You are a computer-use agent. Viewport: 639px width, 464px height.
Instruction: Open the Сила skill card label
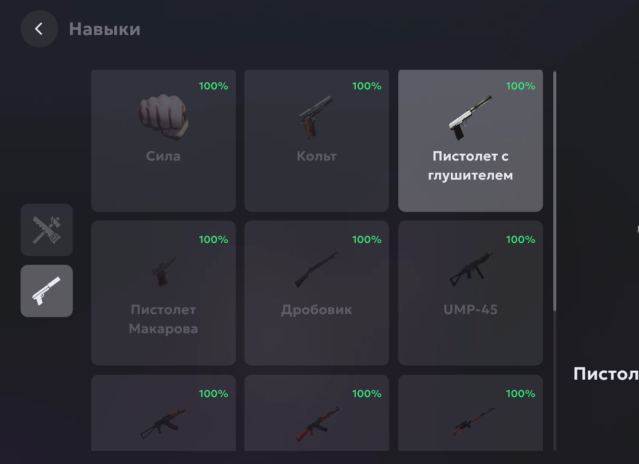point(163,156)
